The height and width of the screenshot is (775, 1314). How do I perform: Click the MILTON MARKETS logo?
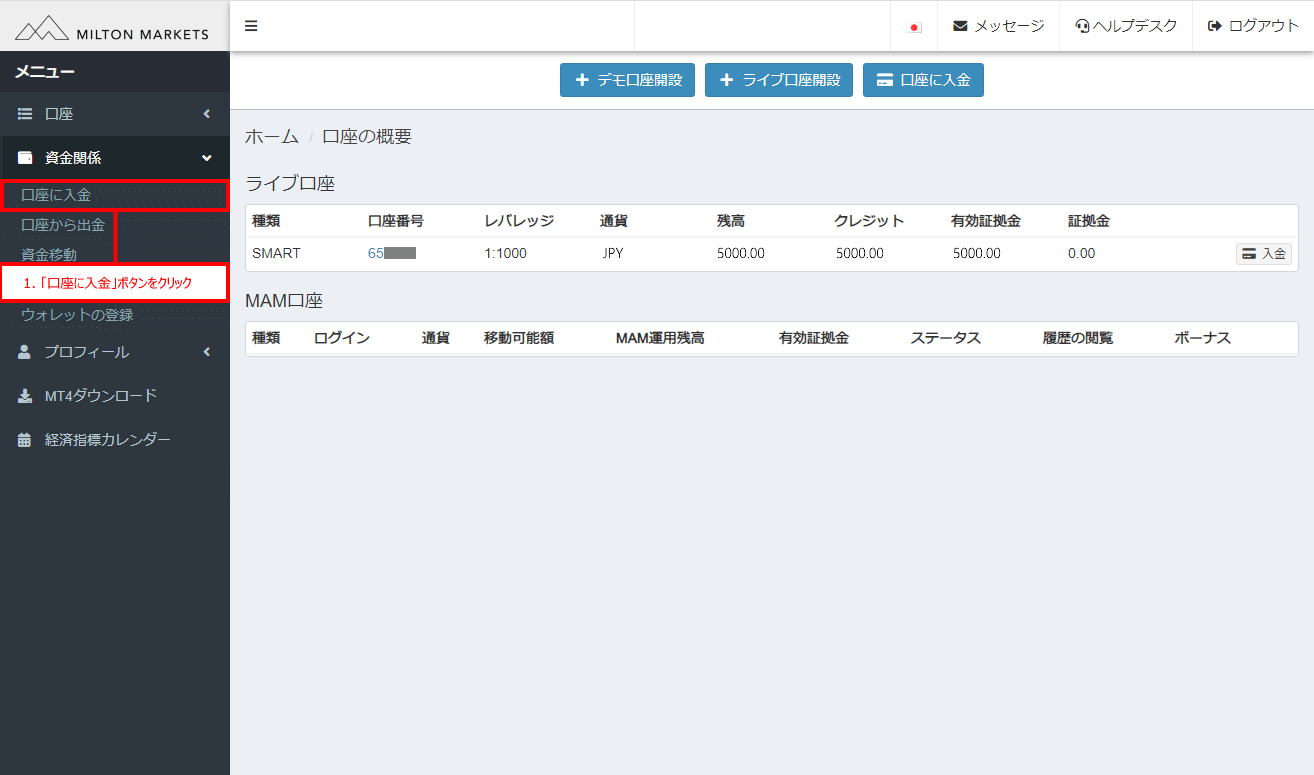[113, 27]
